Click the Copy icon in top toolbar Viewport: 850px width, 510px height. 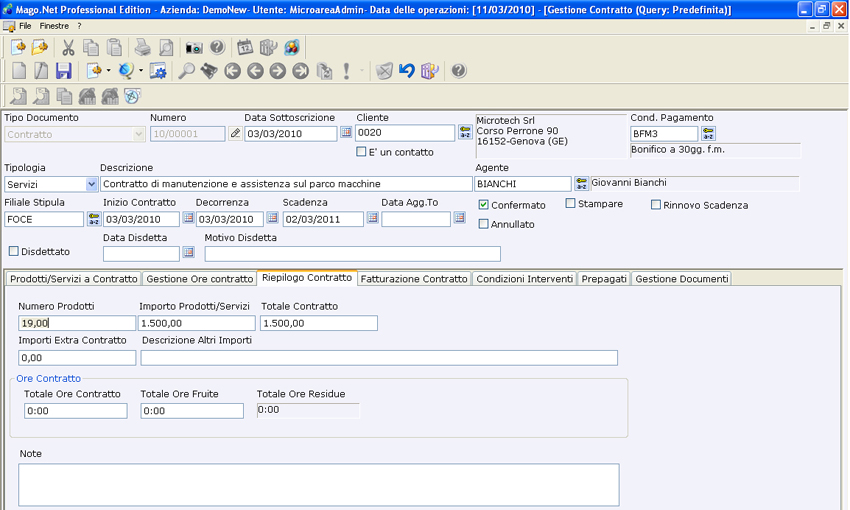[x=91, y=48]
